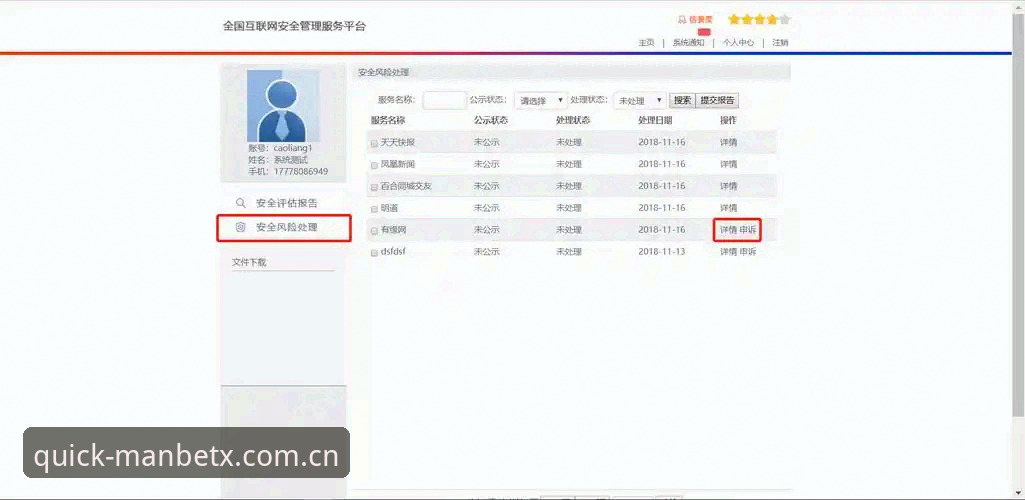Click the 搜索 button
The image size is (1025, 500).
(x=682, y=101)
